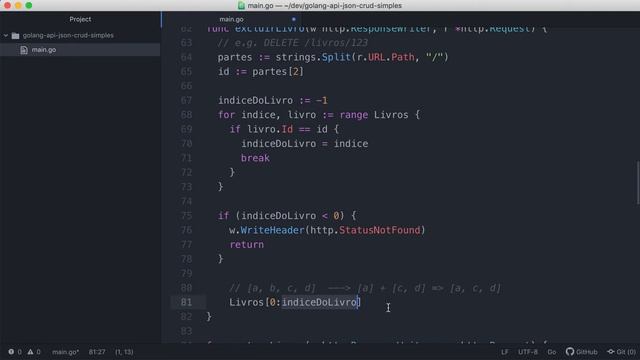Click the break keyword on line 71
Screen dimensions: 640x360
(255, 158)
